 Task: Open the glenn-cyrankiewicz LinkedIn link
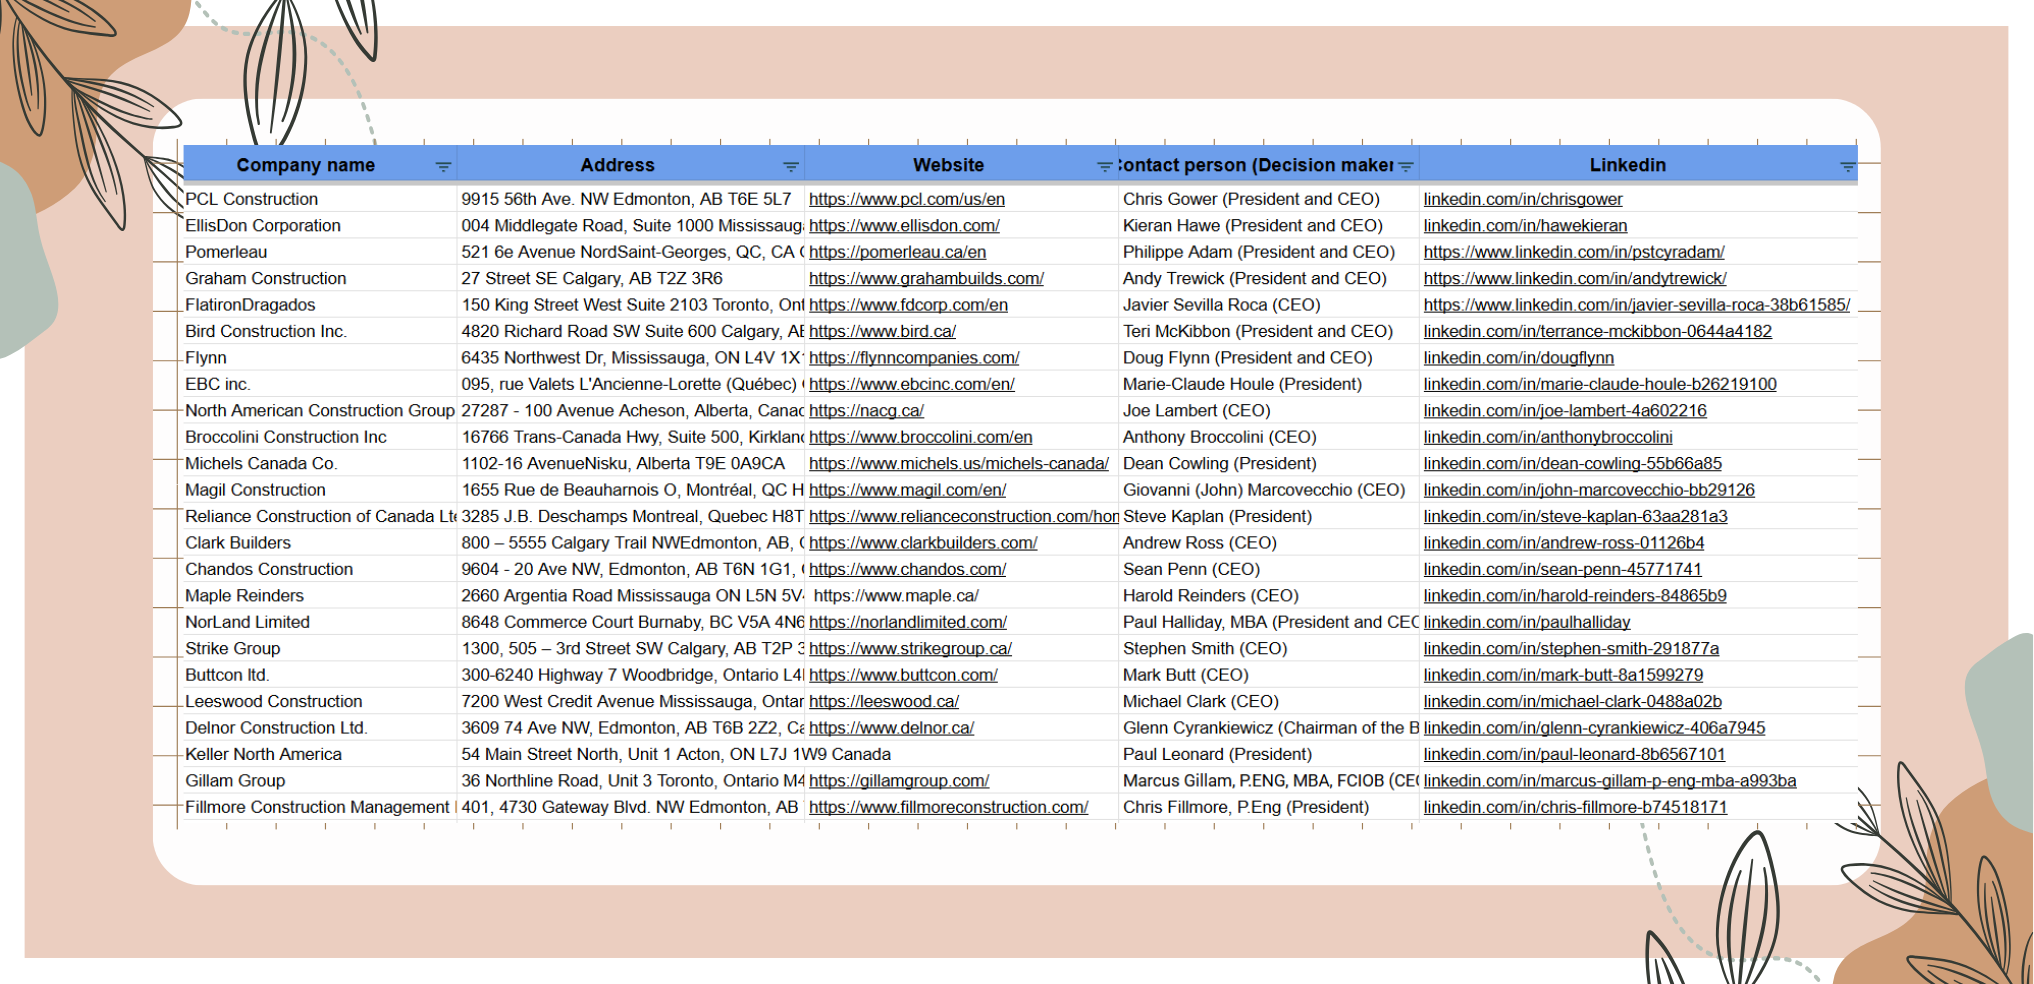tap(1595, 728)
